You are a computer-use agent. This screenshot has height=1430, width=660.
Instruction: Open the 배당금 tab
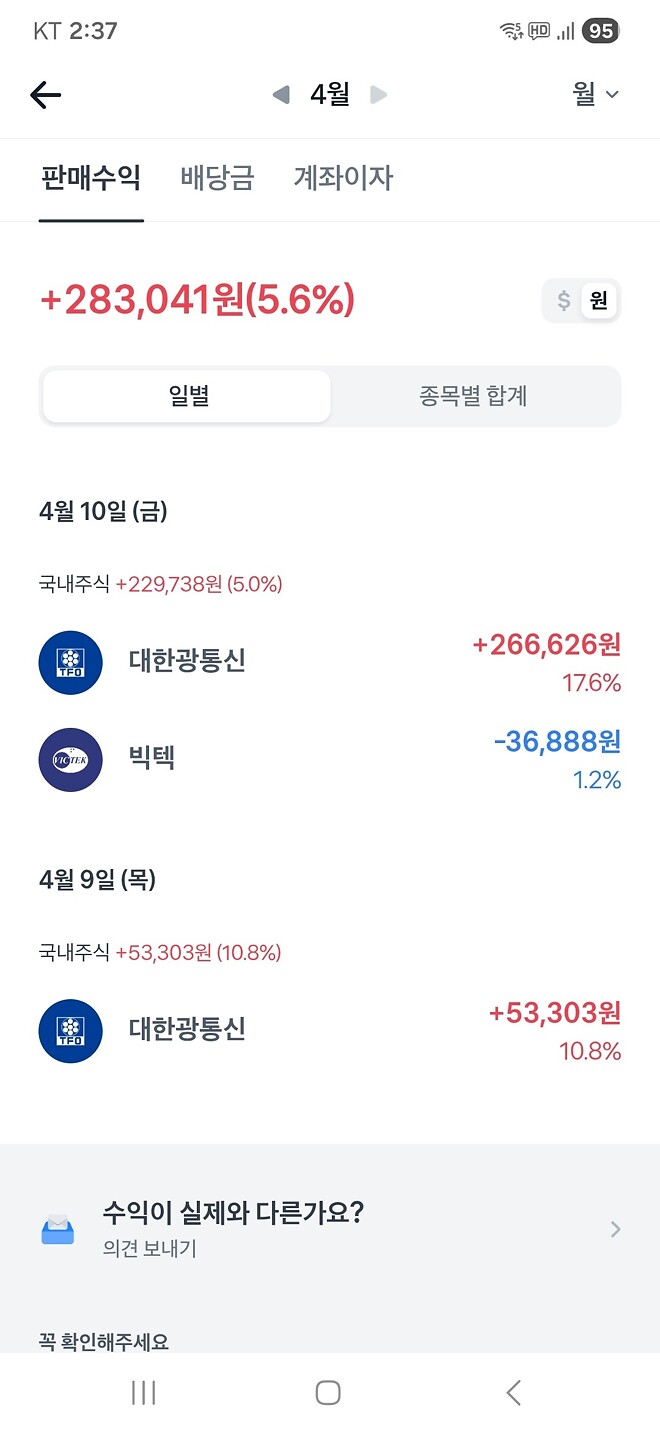(214, 178)
